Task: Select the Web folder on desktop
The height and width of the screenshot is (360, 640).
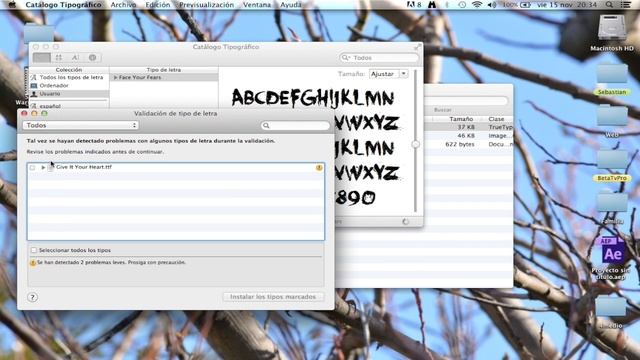Action: click(x=612, y=116)
